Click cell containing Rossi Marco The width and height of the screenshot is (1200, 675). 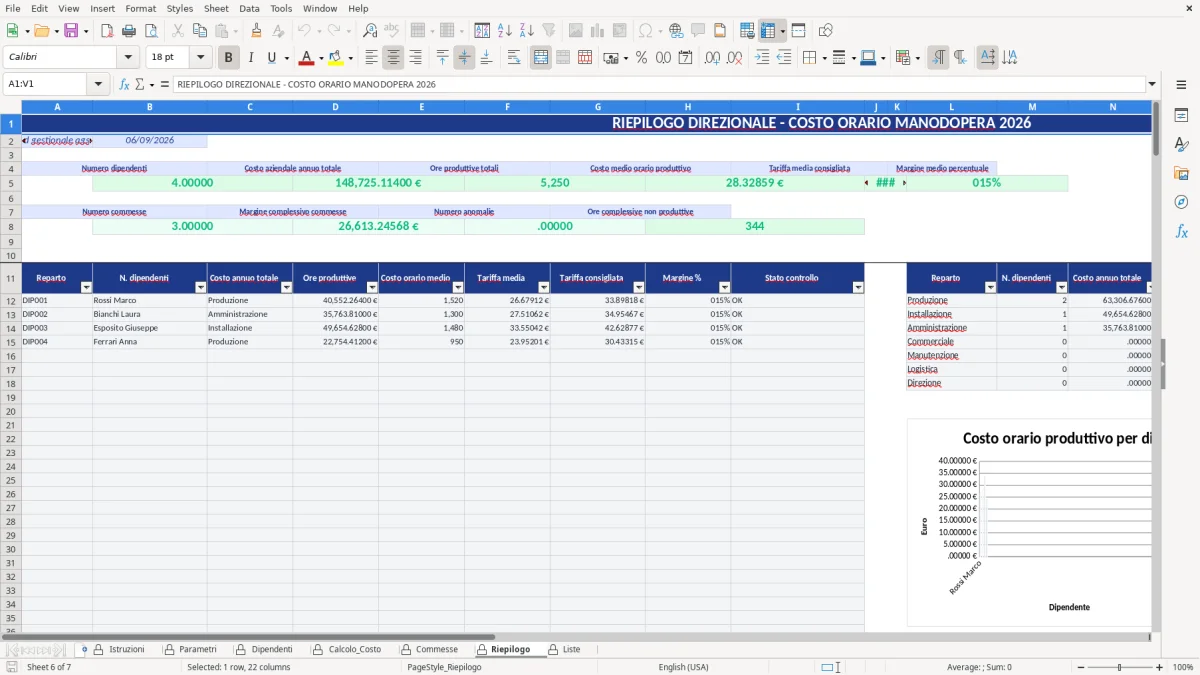click(x=150, y=300)
